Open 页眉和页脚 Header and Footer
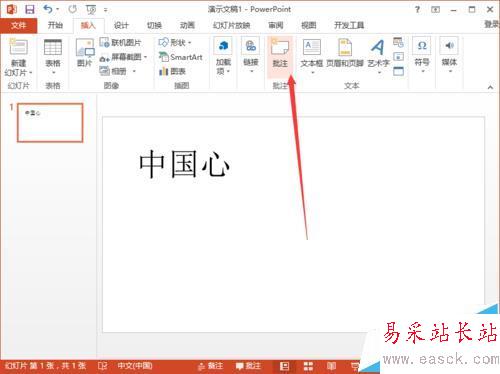500x374 pixels. (345, 53)
